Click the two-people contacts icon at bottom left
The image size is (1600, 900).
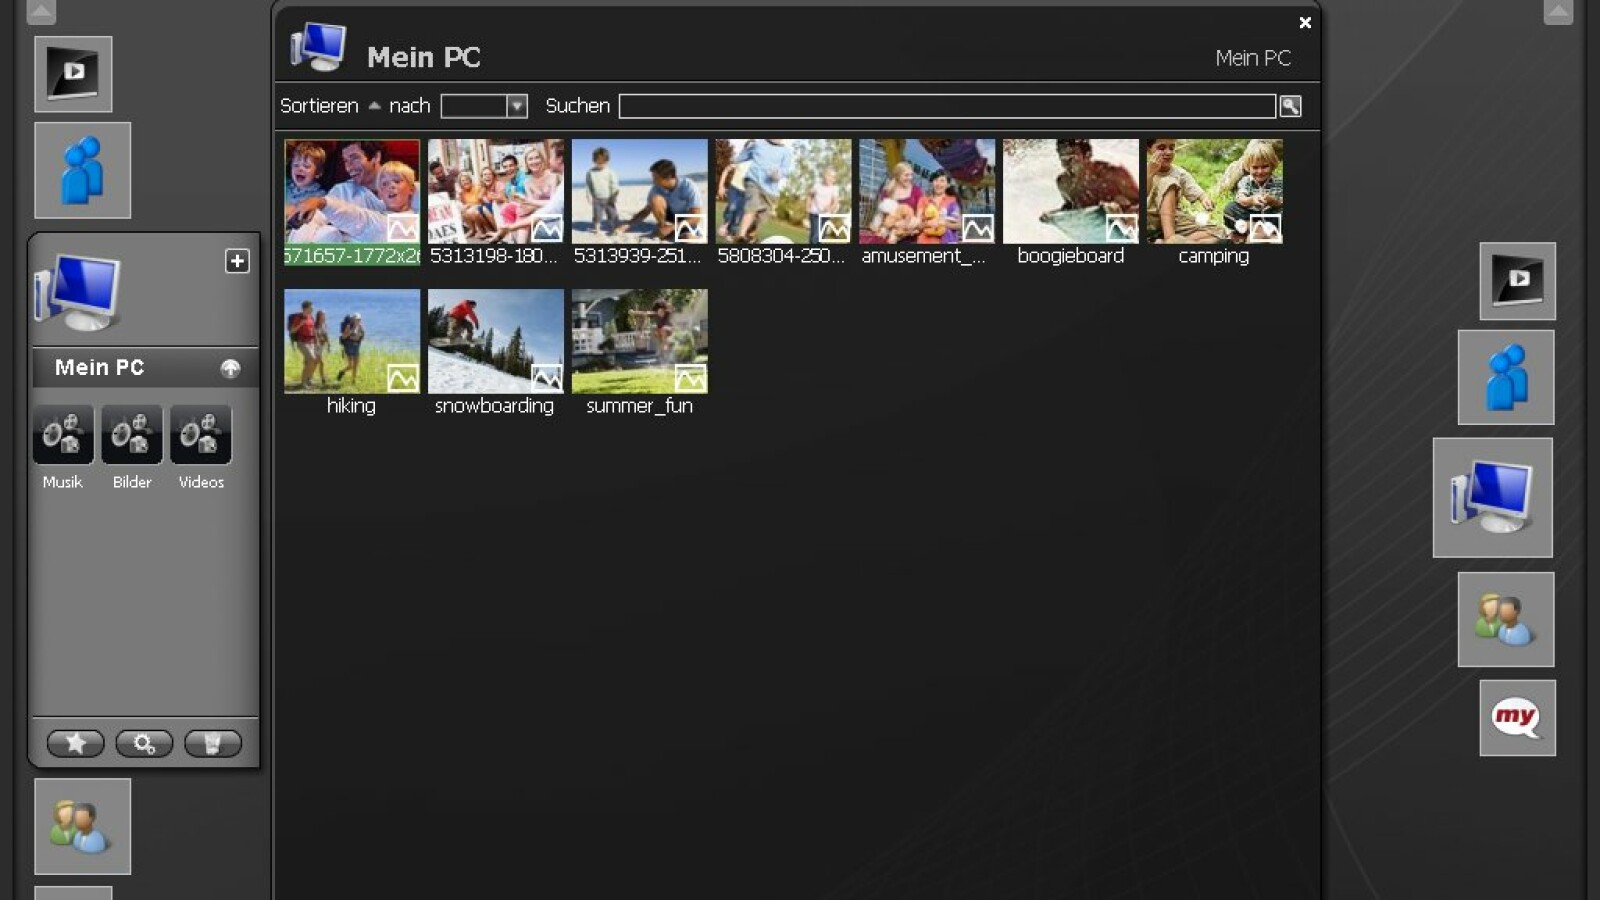coord(82,826)
